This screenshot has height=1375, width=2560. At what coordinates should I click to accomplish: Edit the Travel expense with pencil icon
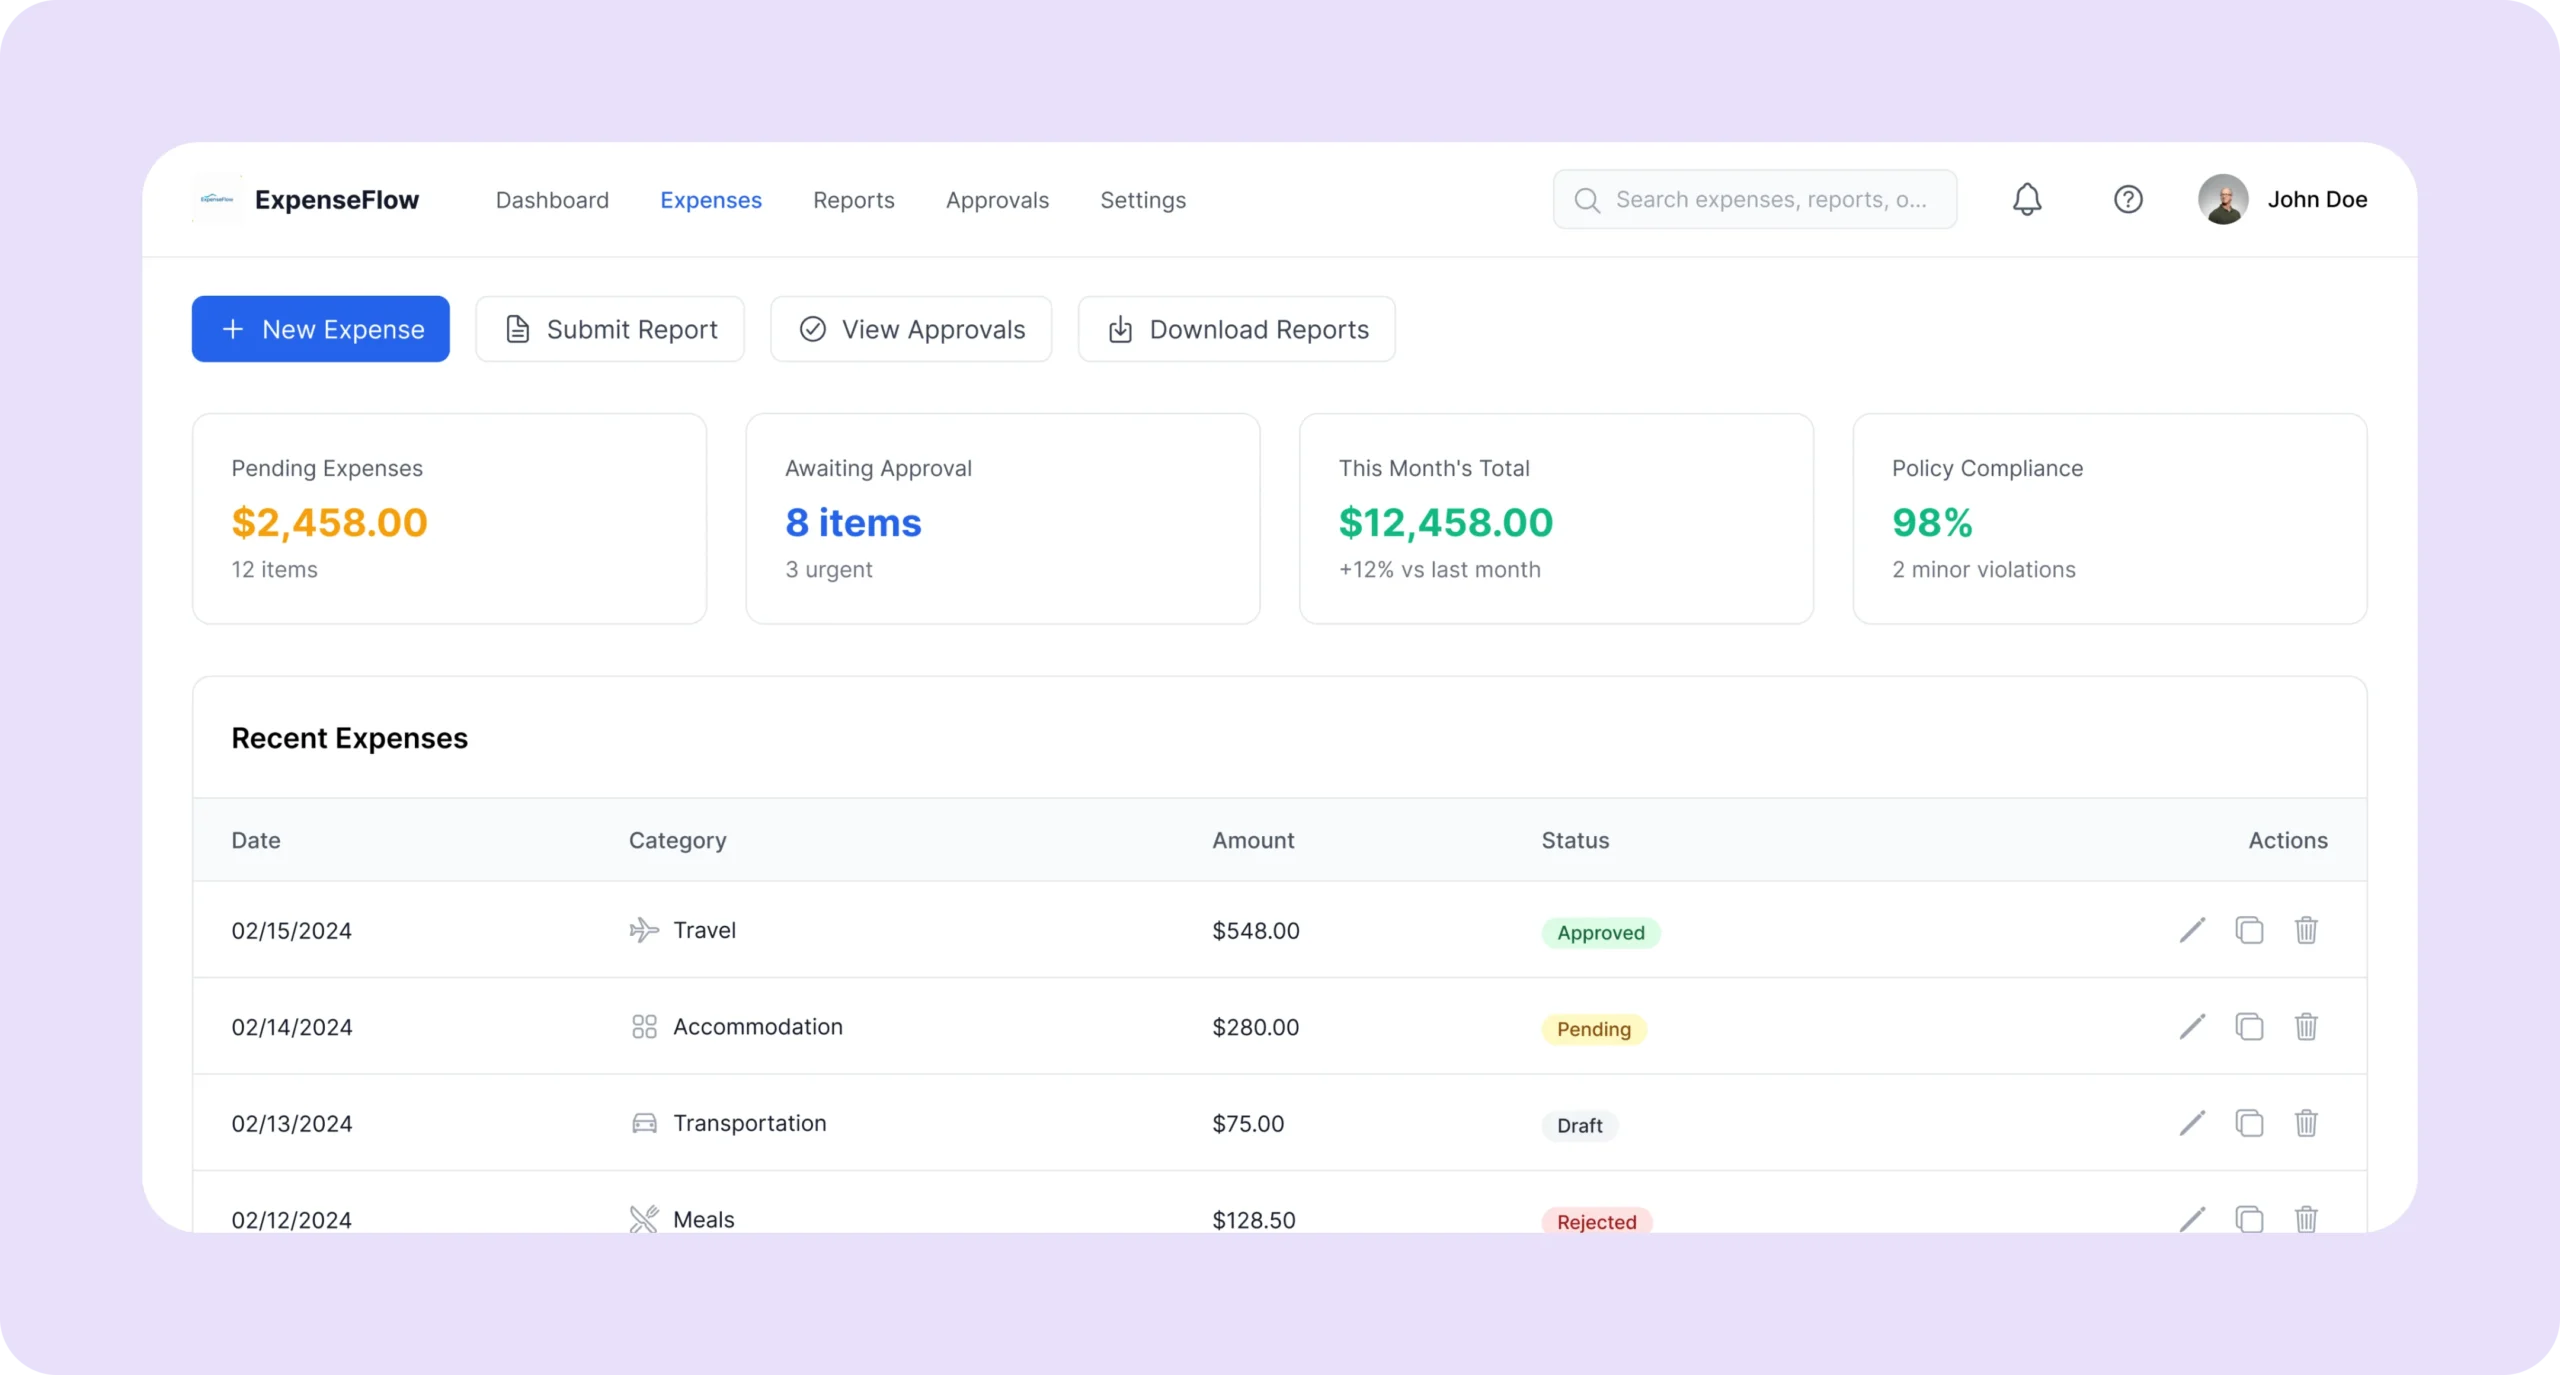point(2191,930)
